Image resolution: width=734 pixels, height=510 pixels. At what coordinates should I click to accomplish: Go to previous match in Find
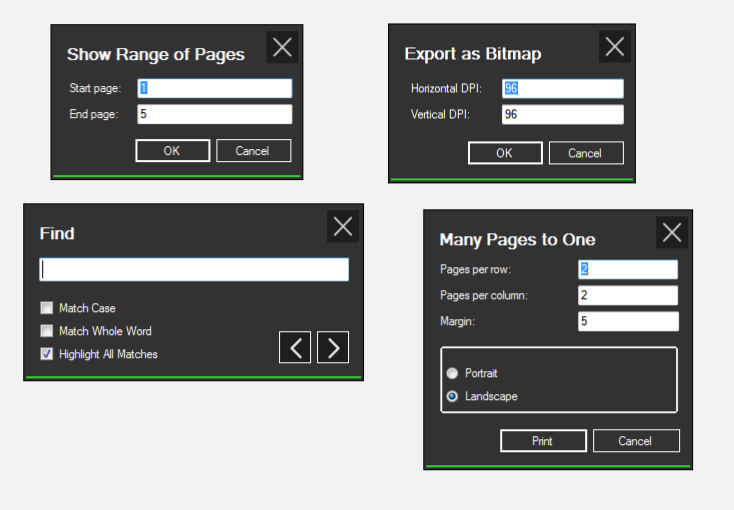pos(295,347)
